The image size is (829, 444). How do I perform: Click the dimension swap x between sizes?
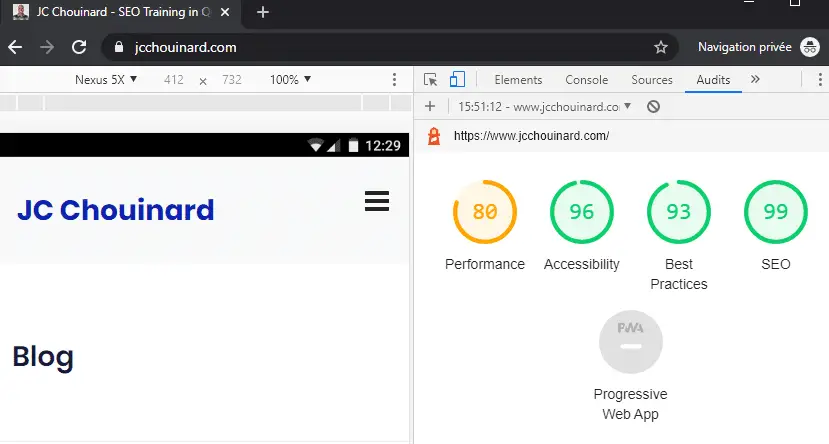(x=202, y=81)
